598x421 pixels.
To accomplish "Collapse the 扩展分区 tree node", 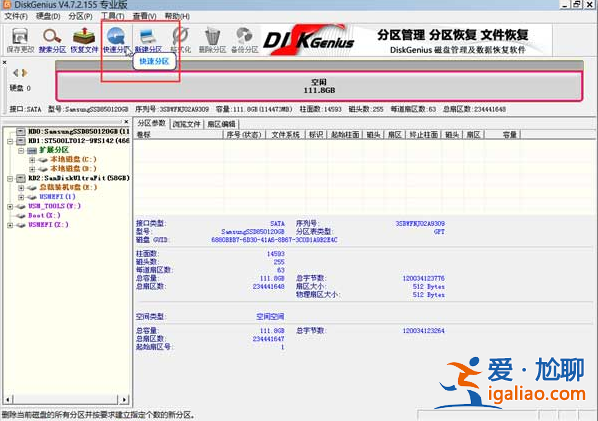I will point(21,151).
